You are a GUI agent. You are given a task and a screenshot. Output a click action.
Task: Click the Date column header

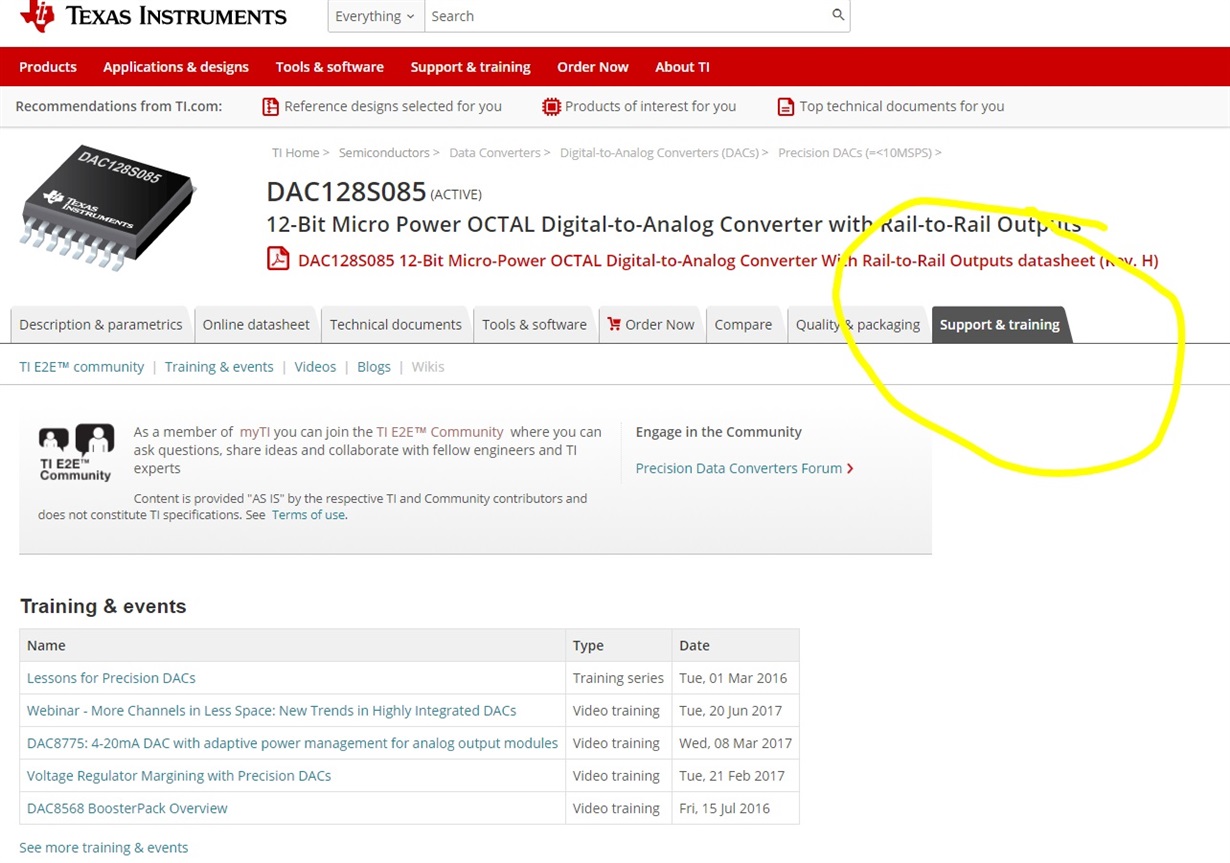(735, 645)
